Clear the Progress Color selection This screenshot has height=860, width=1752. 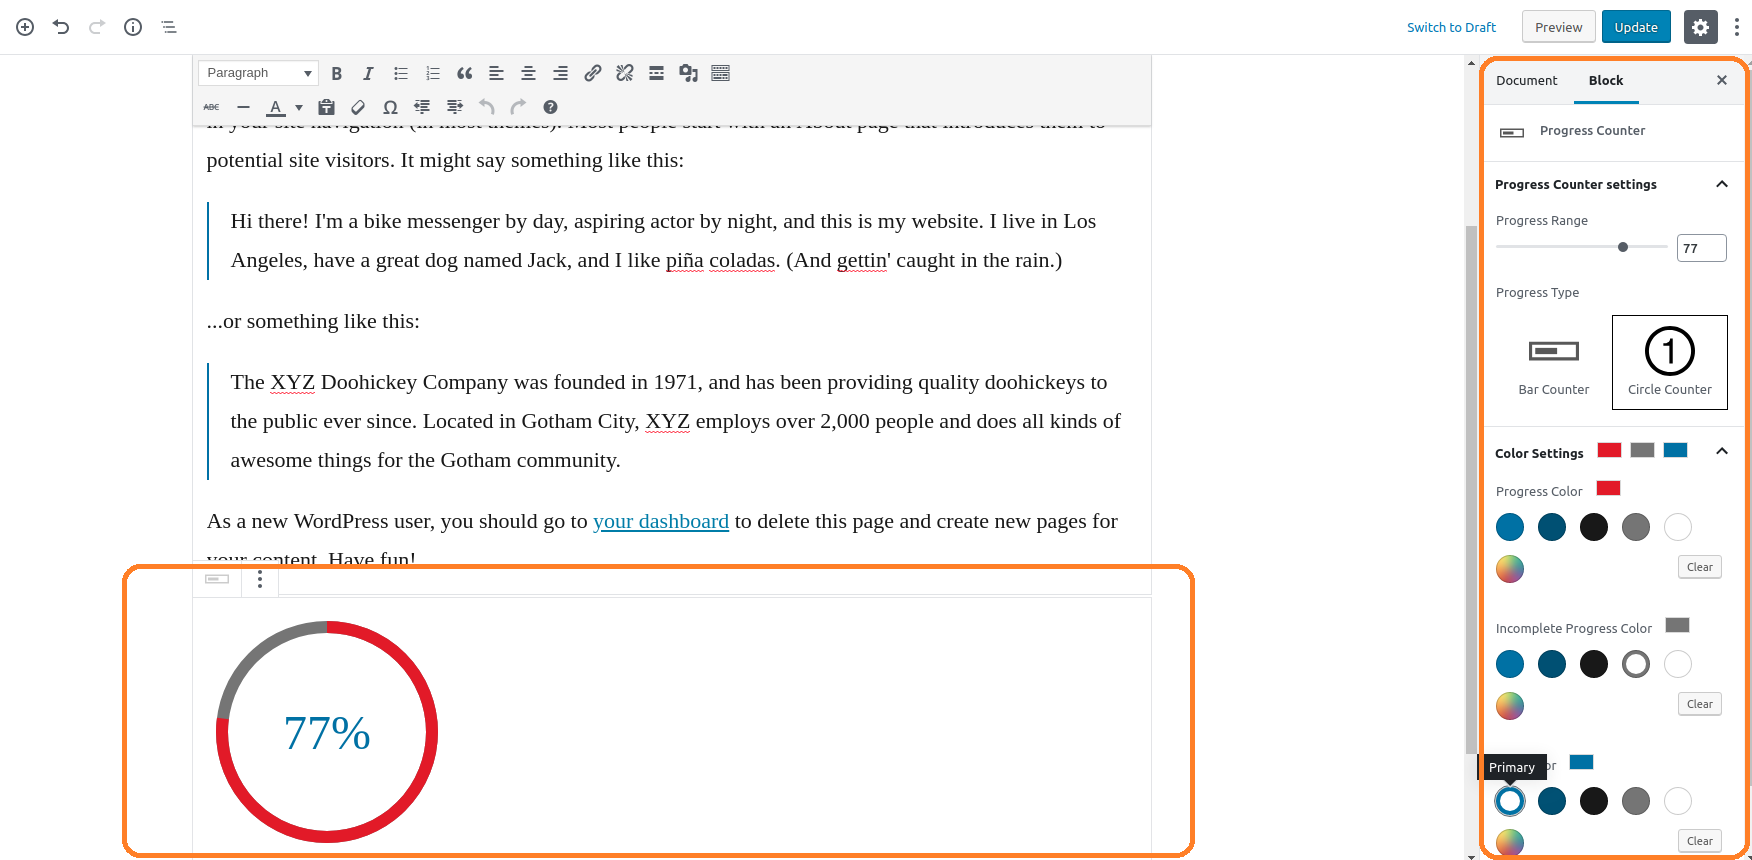1700,567
